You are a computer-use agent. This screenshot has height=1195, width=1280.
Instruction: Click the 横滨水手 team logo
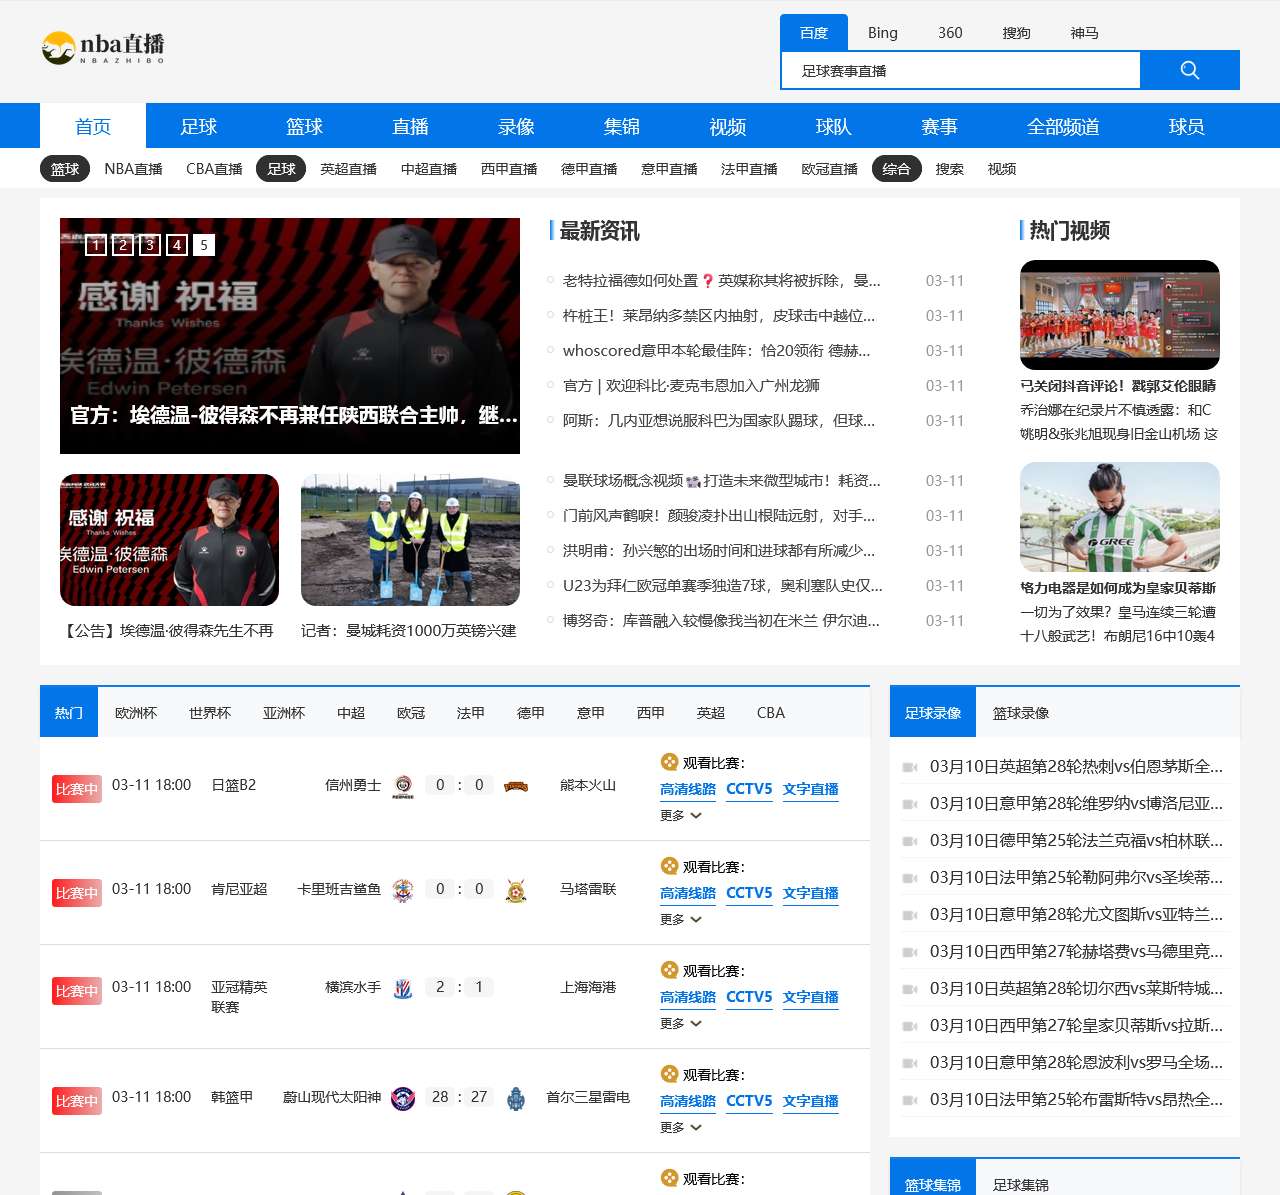pos(403,988)
